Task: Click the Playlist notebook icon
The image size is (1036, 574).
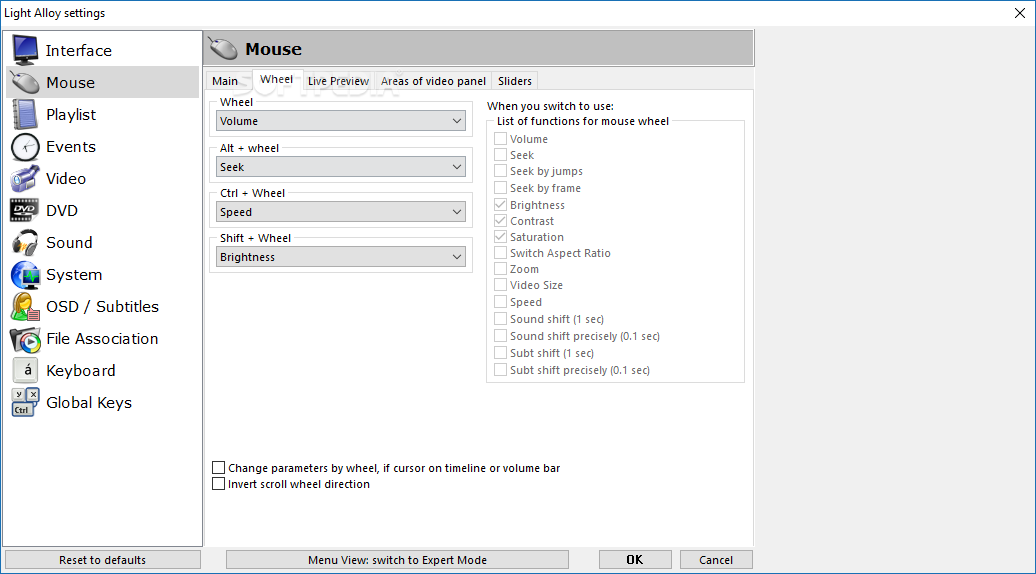Action: (25, 114)
